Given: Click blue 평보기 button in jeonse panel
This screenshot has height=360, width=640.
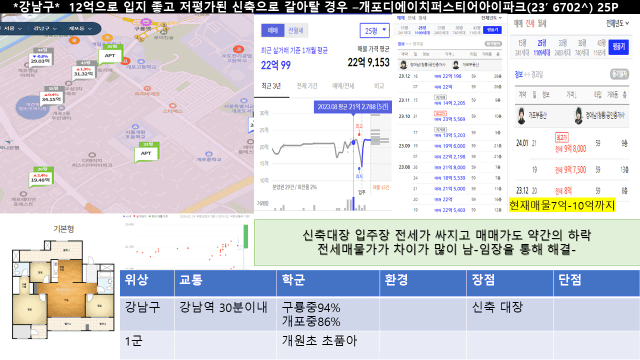Looking at the screenshot, I should coord(618,47).
